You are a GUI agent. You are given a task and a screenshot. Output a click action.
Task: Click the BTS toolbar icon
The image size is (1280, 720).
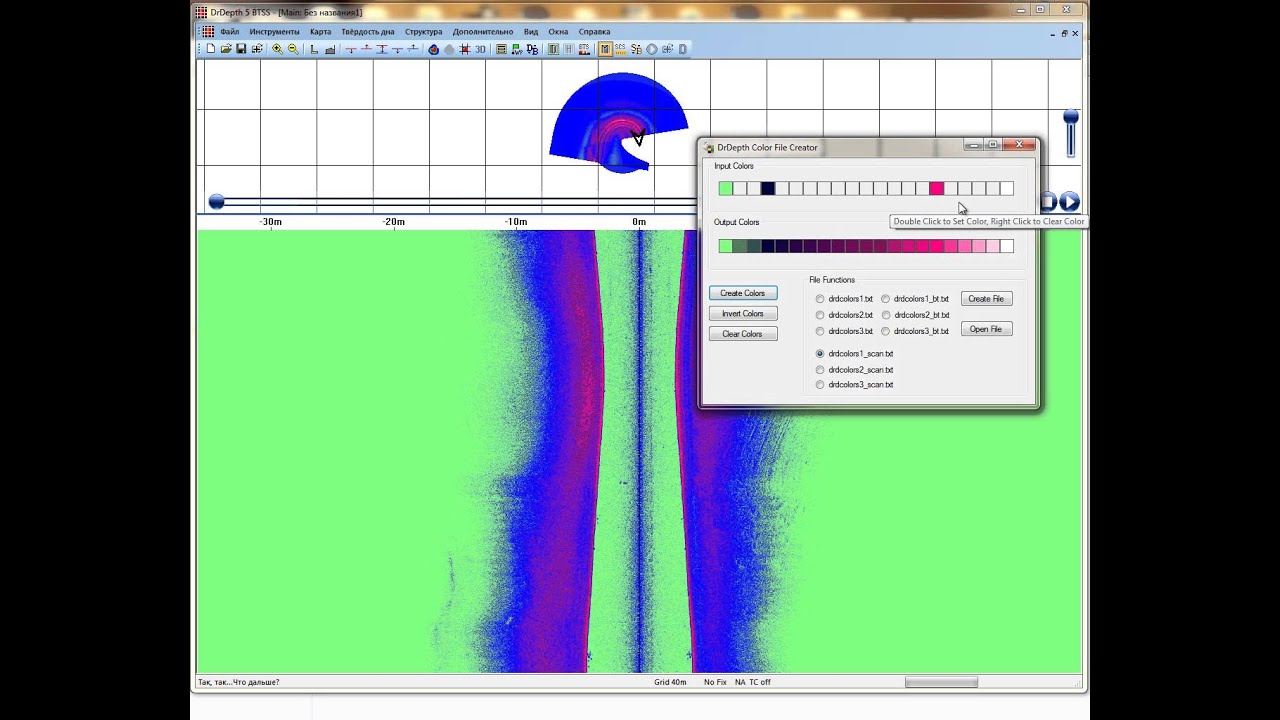pyautogui.click(x=584, y=49)
